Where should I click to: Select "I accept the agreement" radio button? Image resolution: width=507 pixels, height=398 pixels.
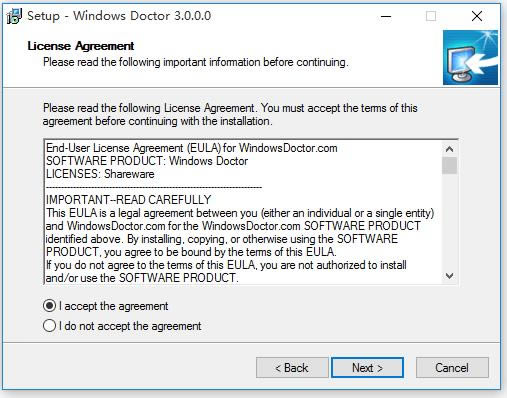pos(49,306)
